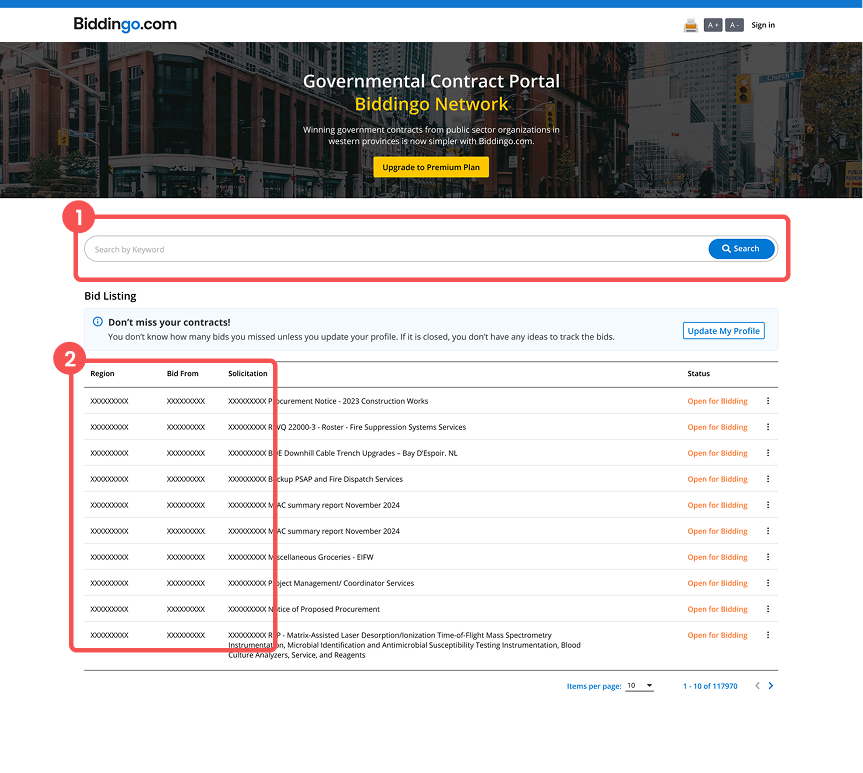Click Upgrade to Premium Plan button
Screen dimensions: 863x773
(431, 167)
